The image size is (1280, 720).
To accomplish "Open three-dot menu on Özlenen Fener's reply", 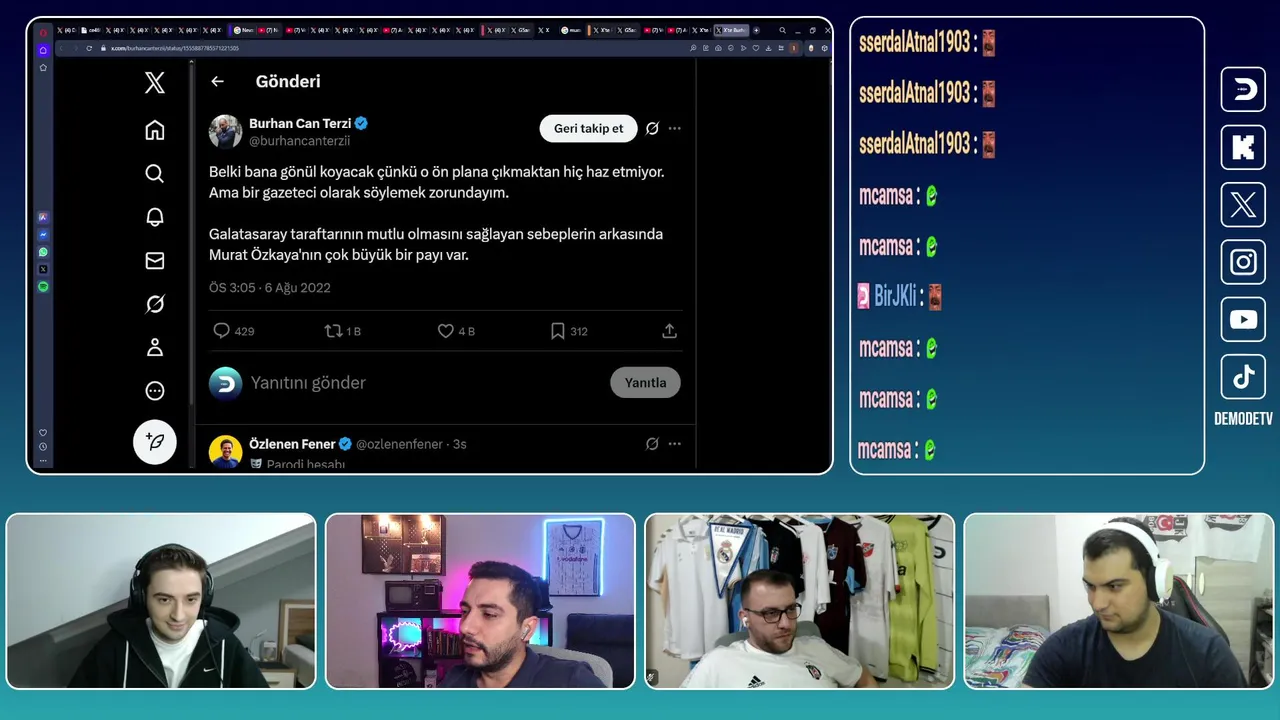I will (675, 444).
